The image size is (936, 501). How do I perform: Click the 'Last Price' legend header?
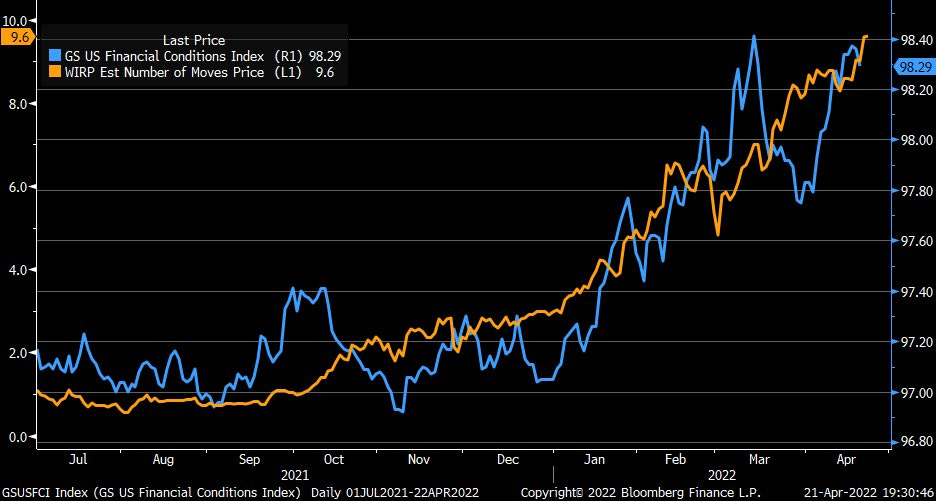coord(194,40)
